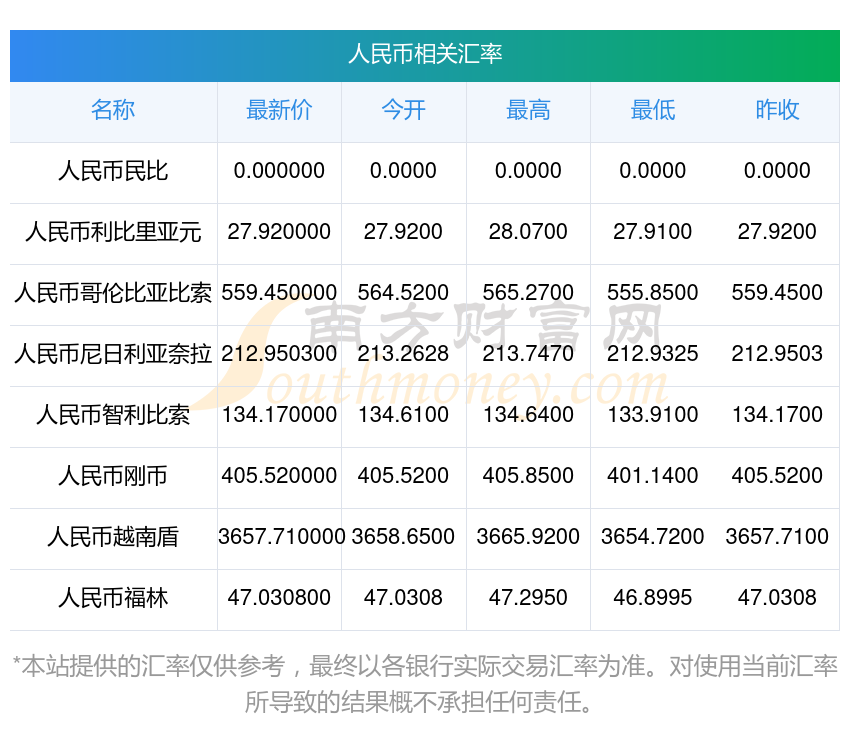Select the 今开 column header
This screenshot has width=850, height=733.
click(403, 110)
